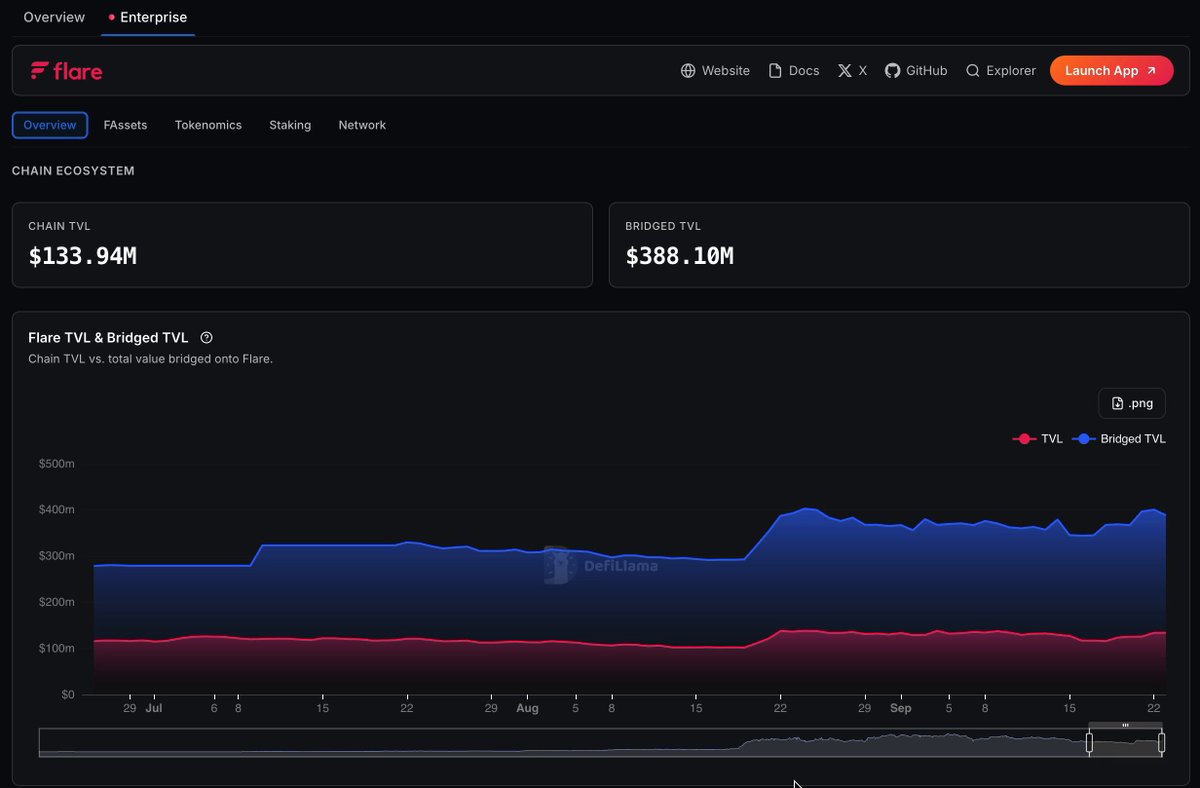Open the FAssets tab
The image size is (1200, 788).
125,125
